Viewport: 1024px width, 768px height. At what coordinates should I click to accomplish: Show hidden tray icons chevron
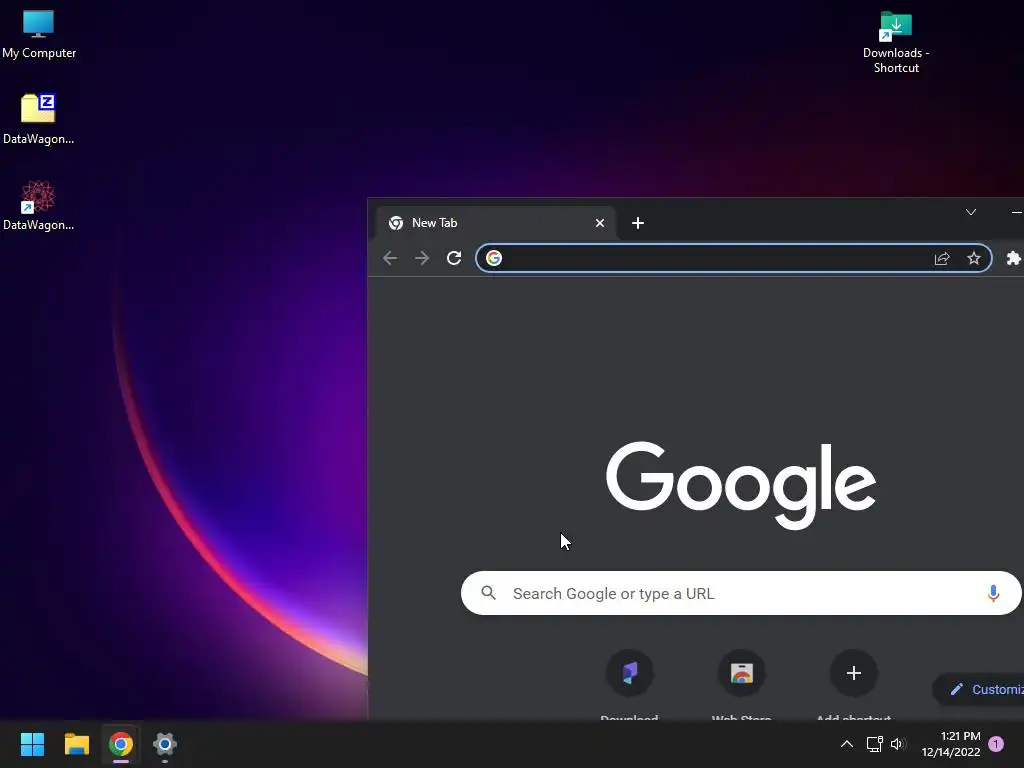846,744
